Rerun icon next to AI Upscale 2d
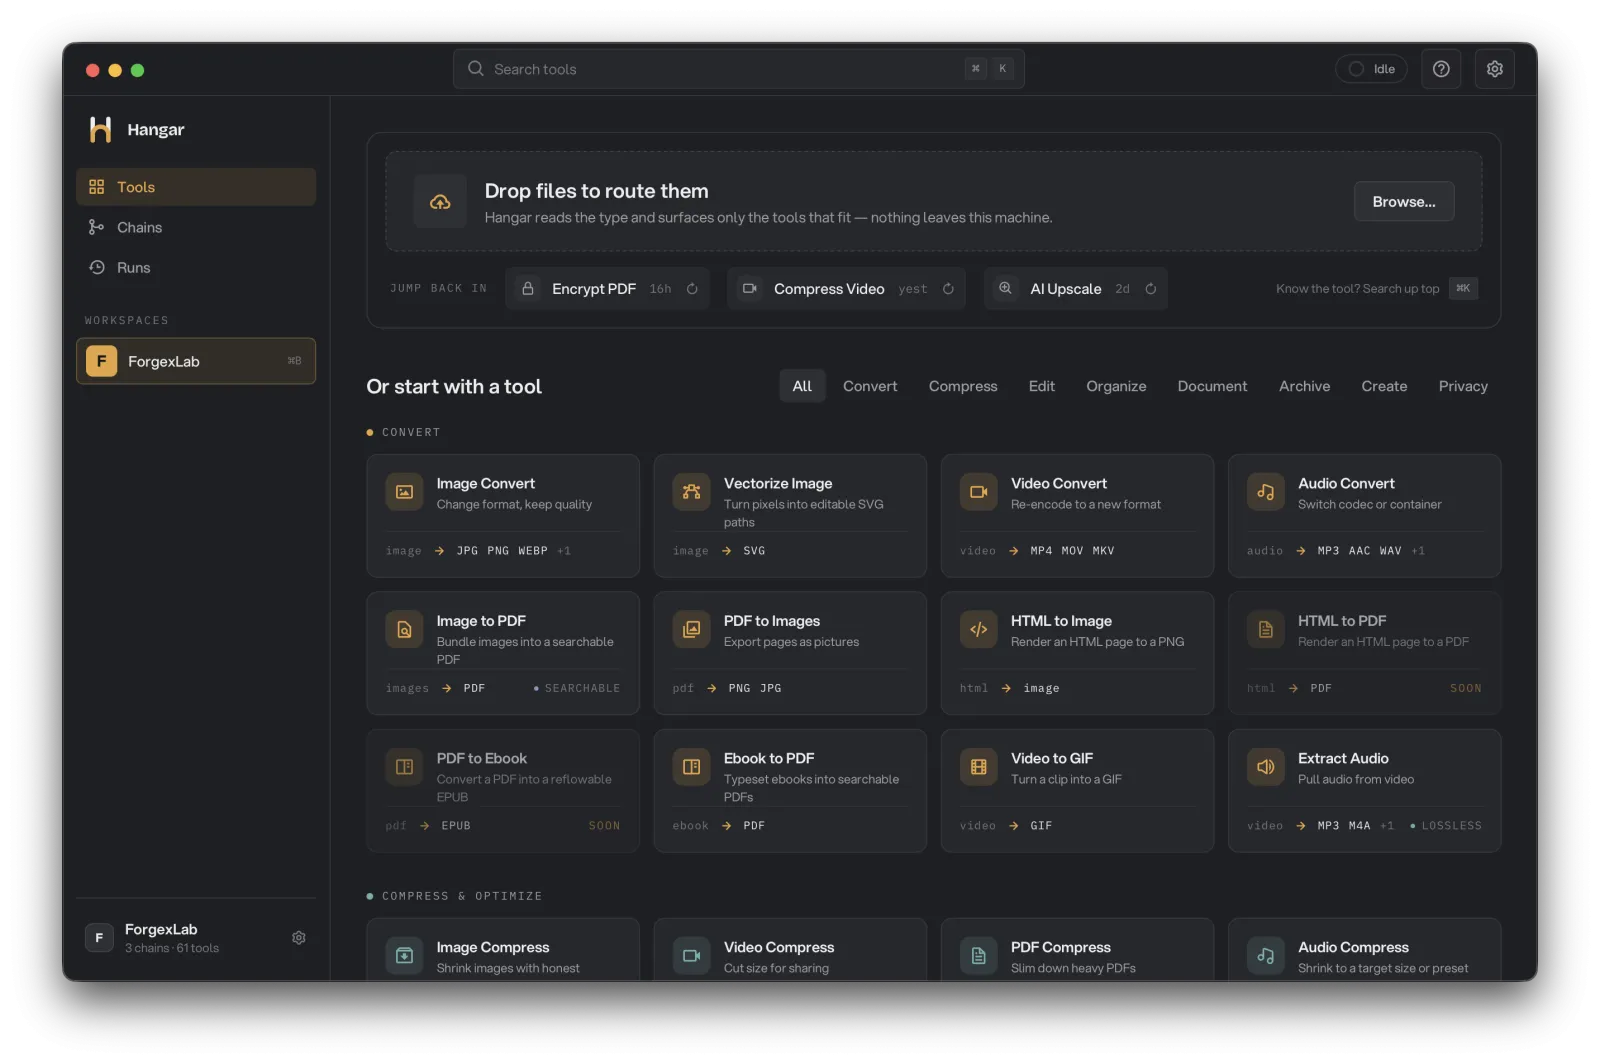The image size is (1600, 1064). click(1151, 289)
